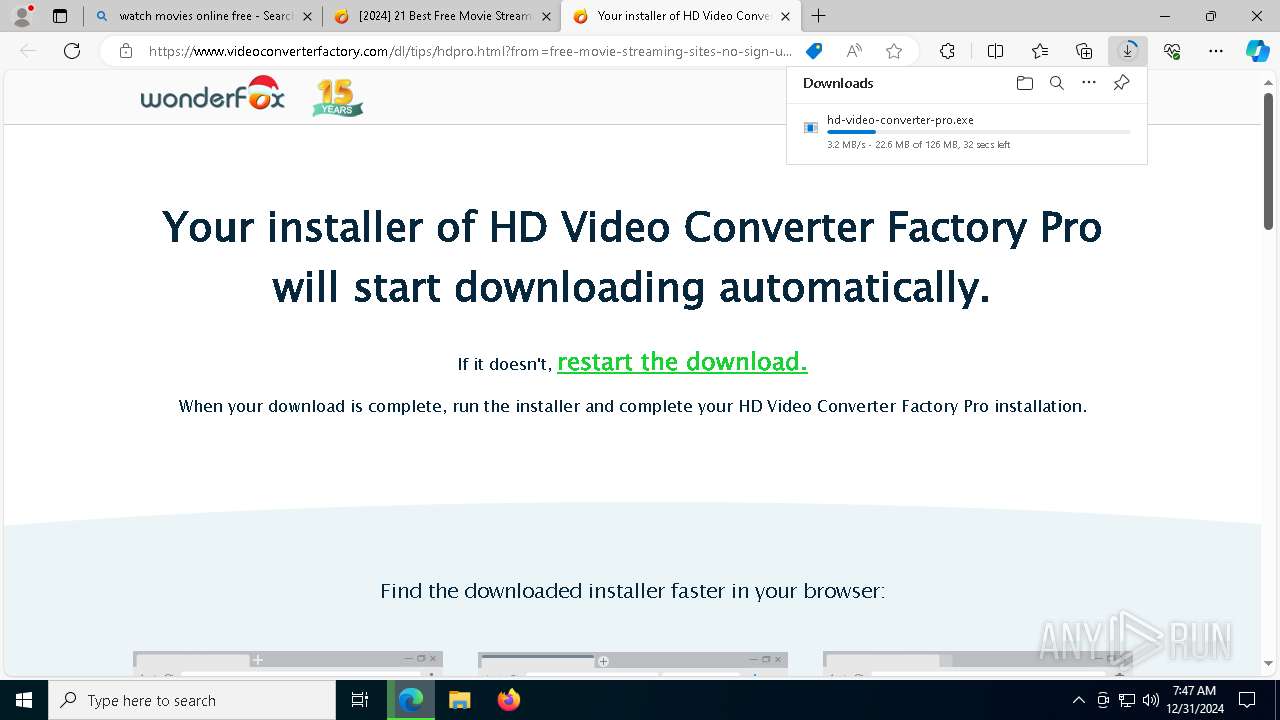Search downloads with magnifier icon

(x=1056, y=83)
